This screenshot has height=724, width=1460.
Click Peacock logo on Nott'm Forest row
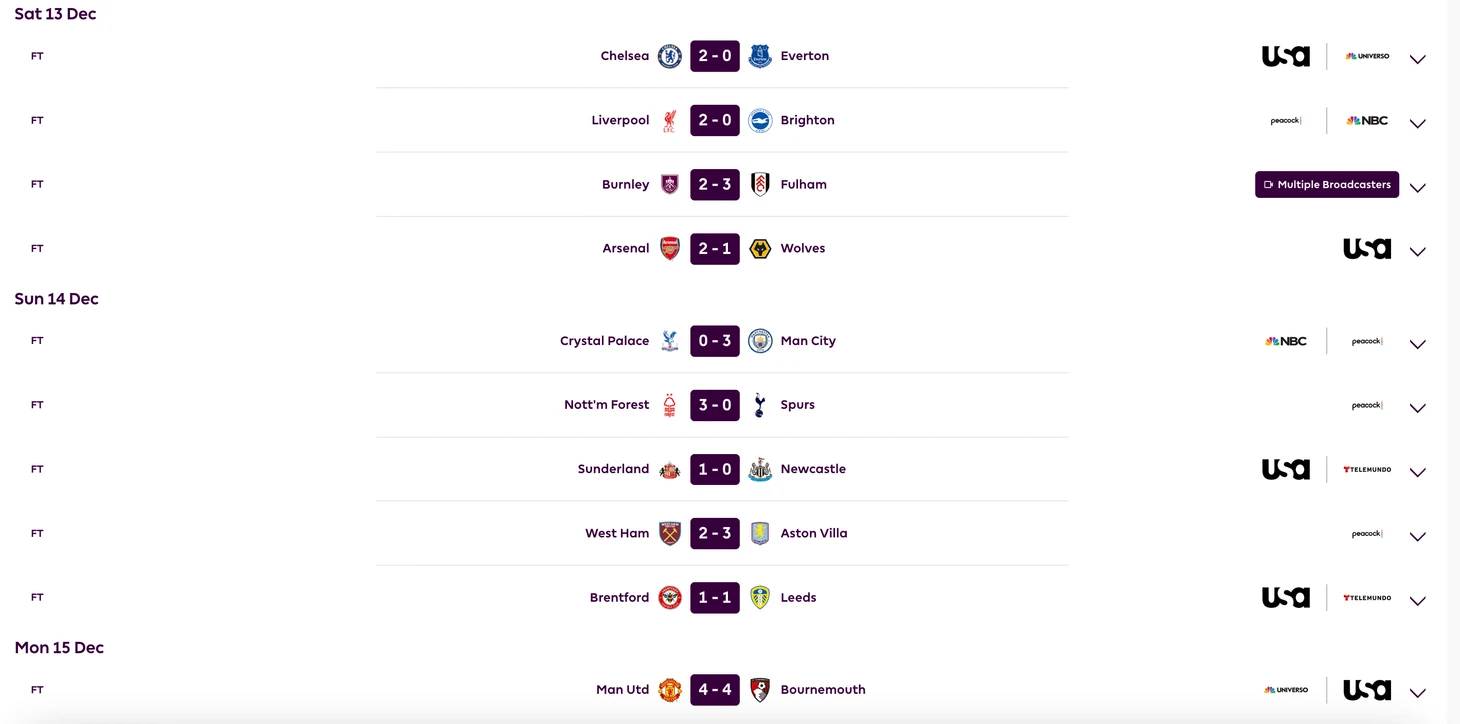coord(1366,405)
